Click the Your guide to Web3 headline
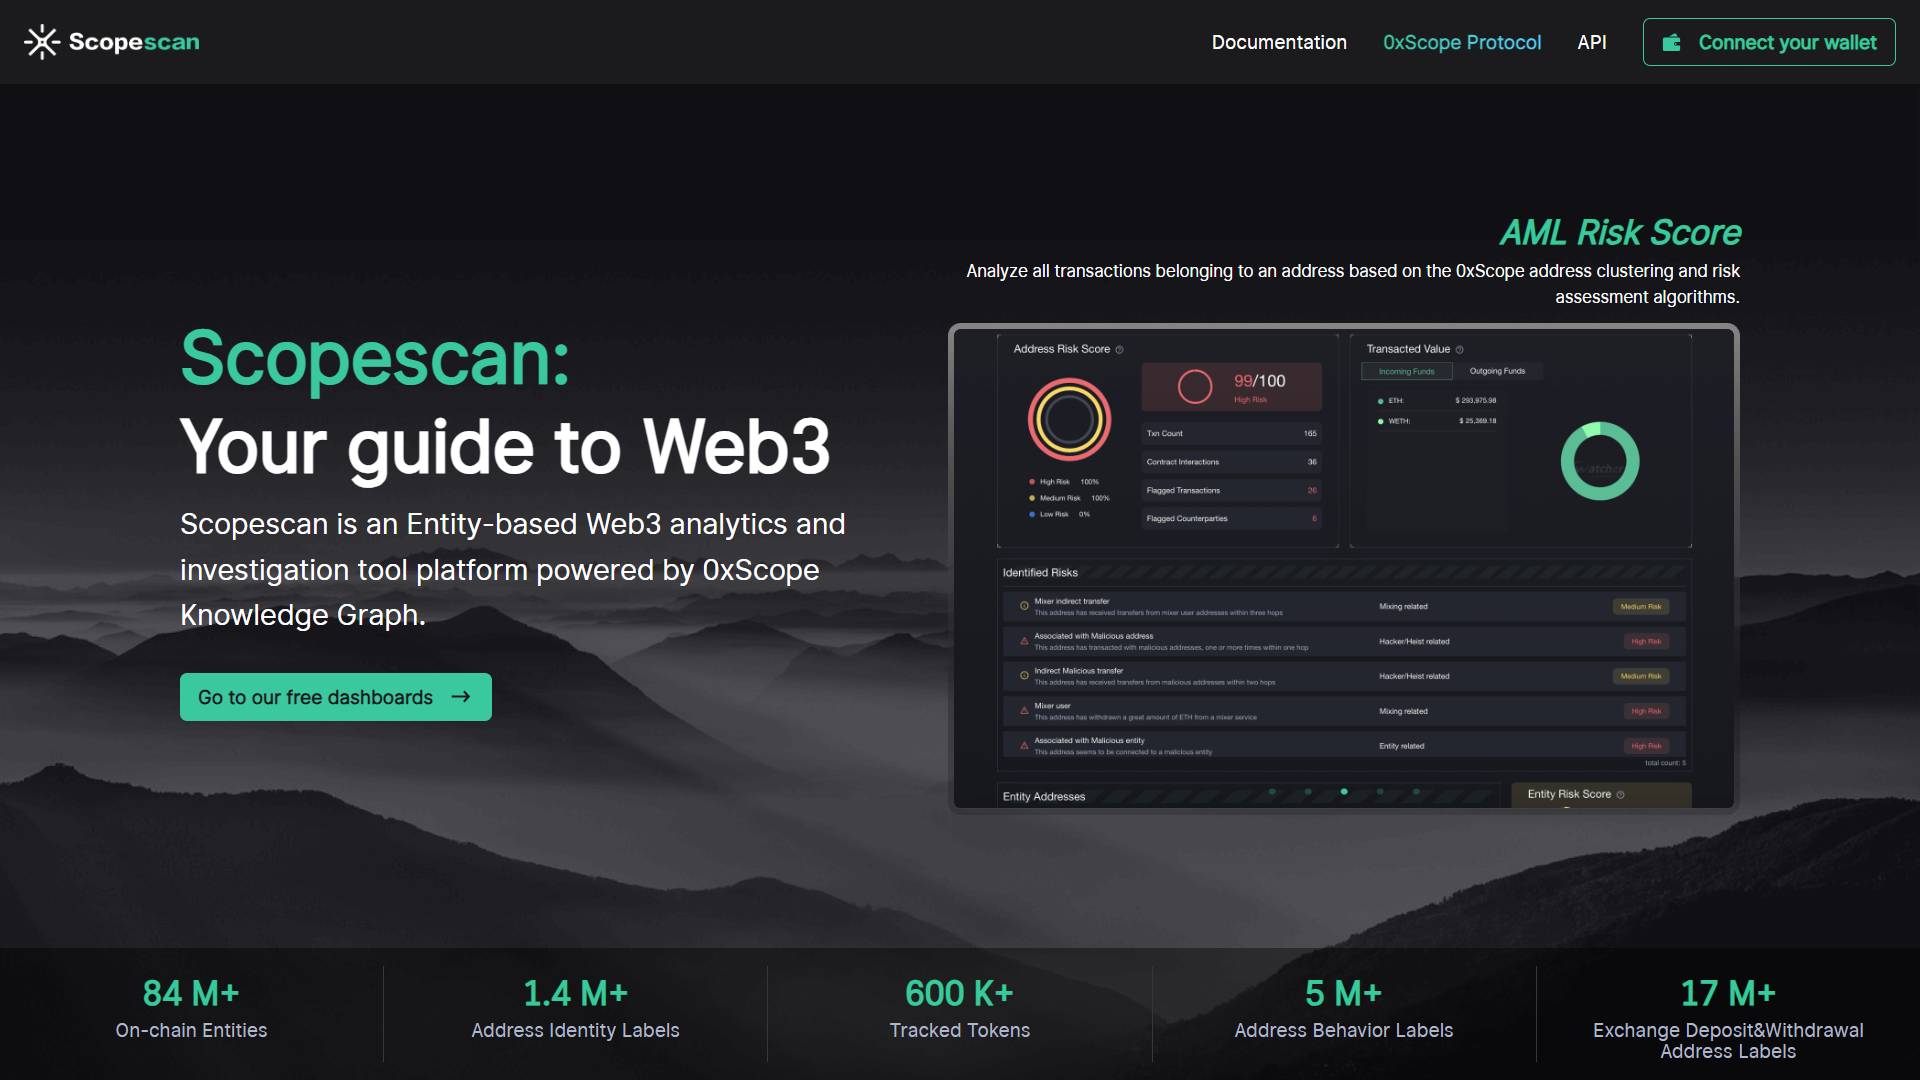 (x=505, y=446)
